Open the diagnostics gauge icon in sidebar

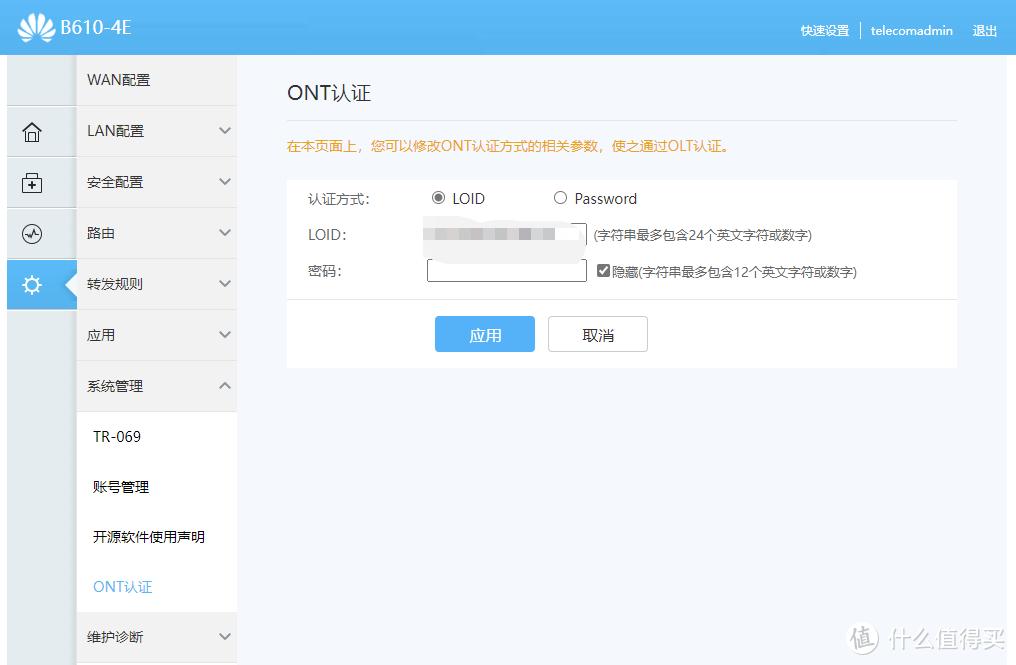tap(32, 233)
